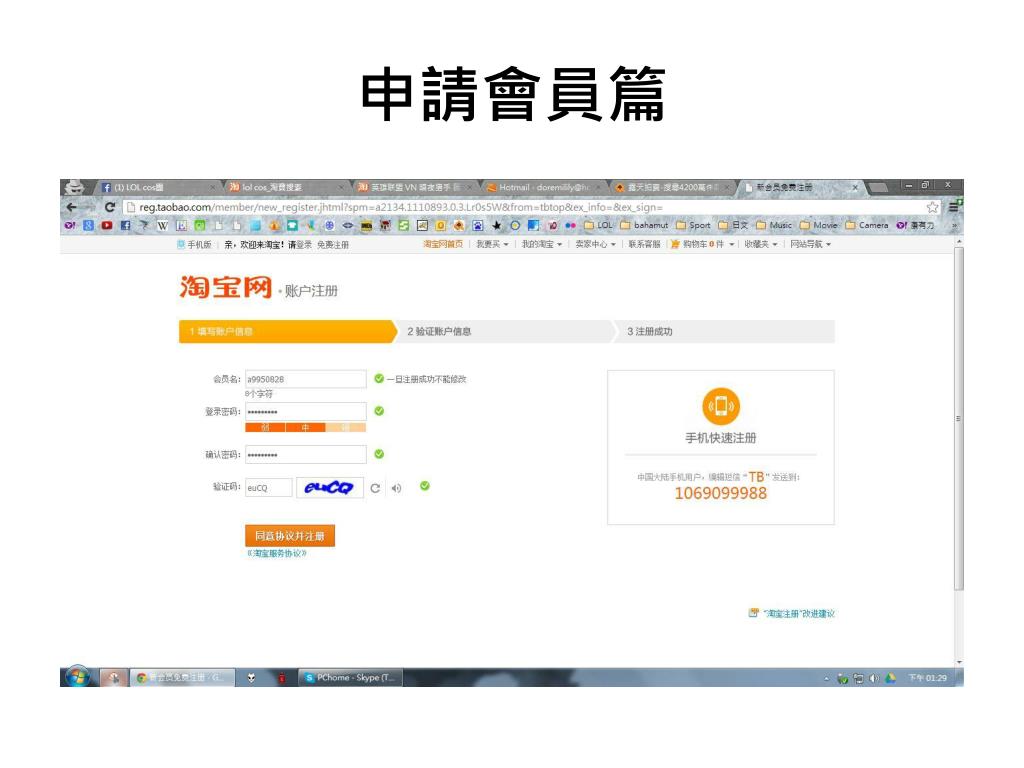Open the 联系客服 link
Viewport: 1024px width, 768px height.
pos(644,244)
